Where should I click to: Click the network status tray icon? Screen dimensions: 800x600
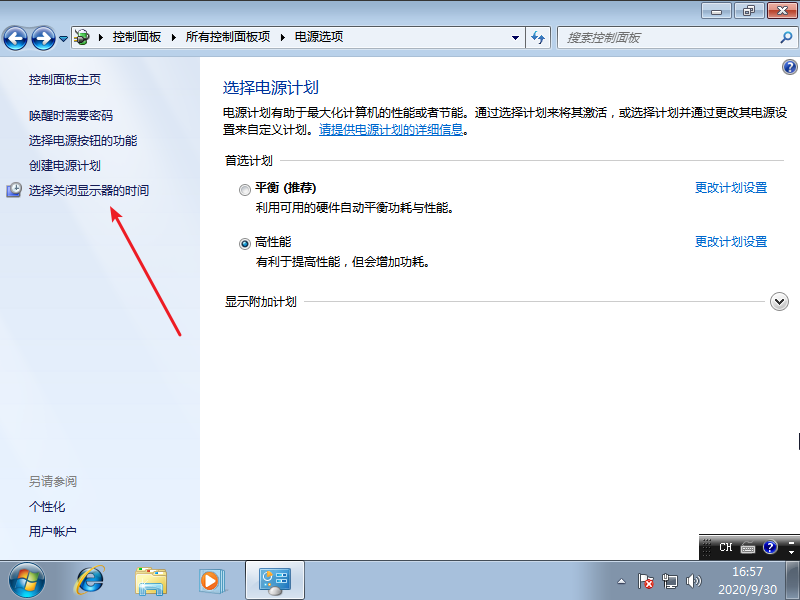point(671,580)
